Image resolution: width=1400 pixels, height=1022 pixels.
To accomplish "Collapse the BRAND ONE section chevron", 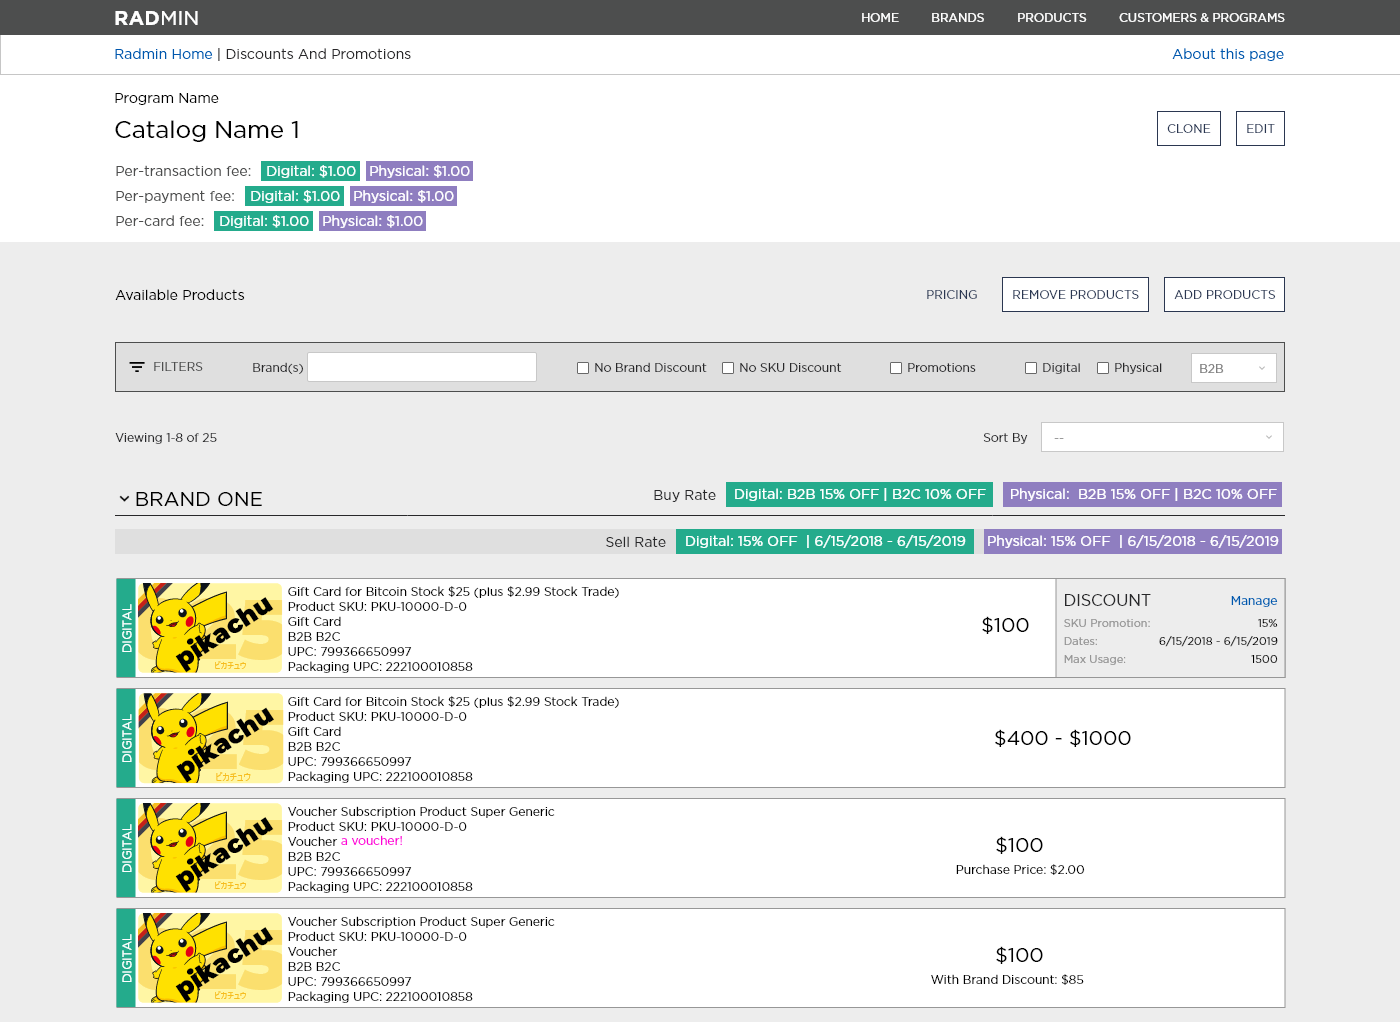I will pyautogui.click(x=124, y=499).
